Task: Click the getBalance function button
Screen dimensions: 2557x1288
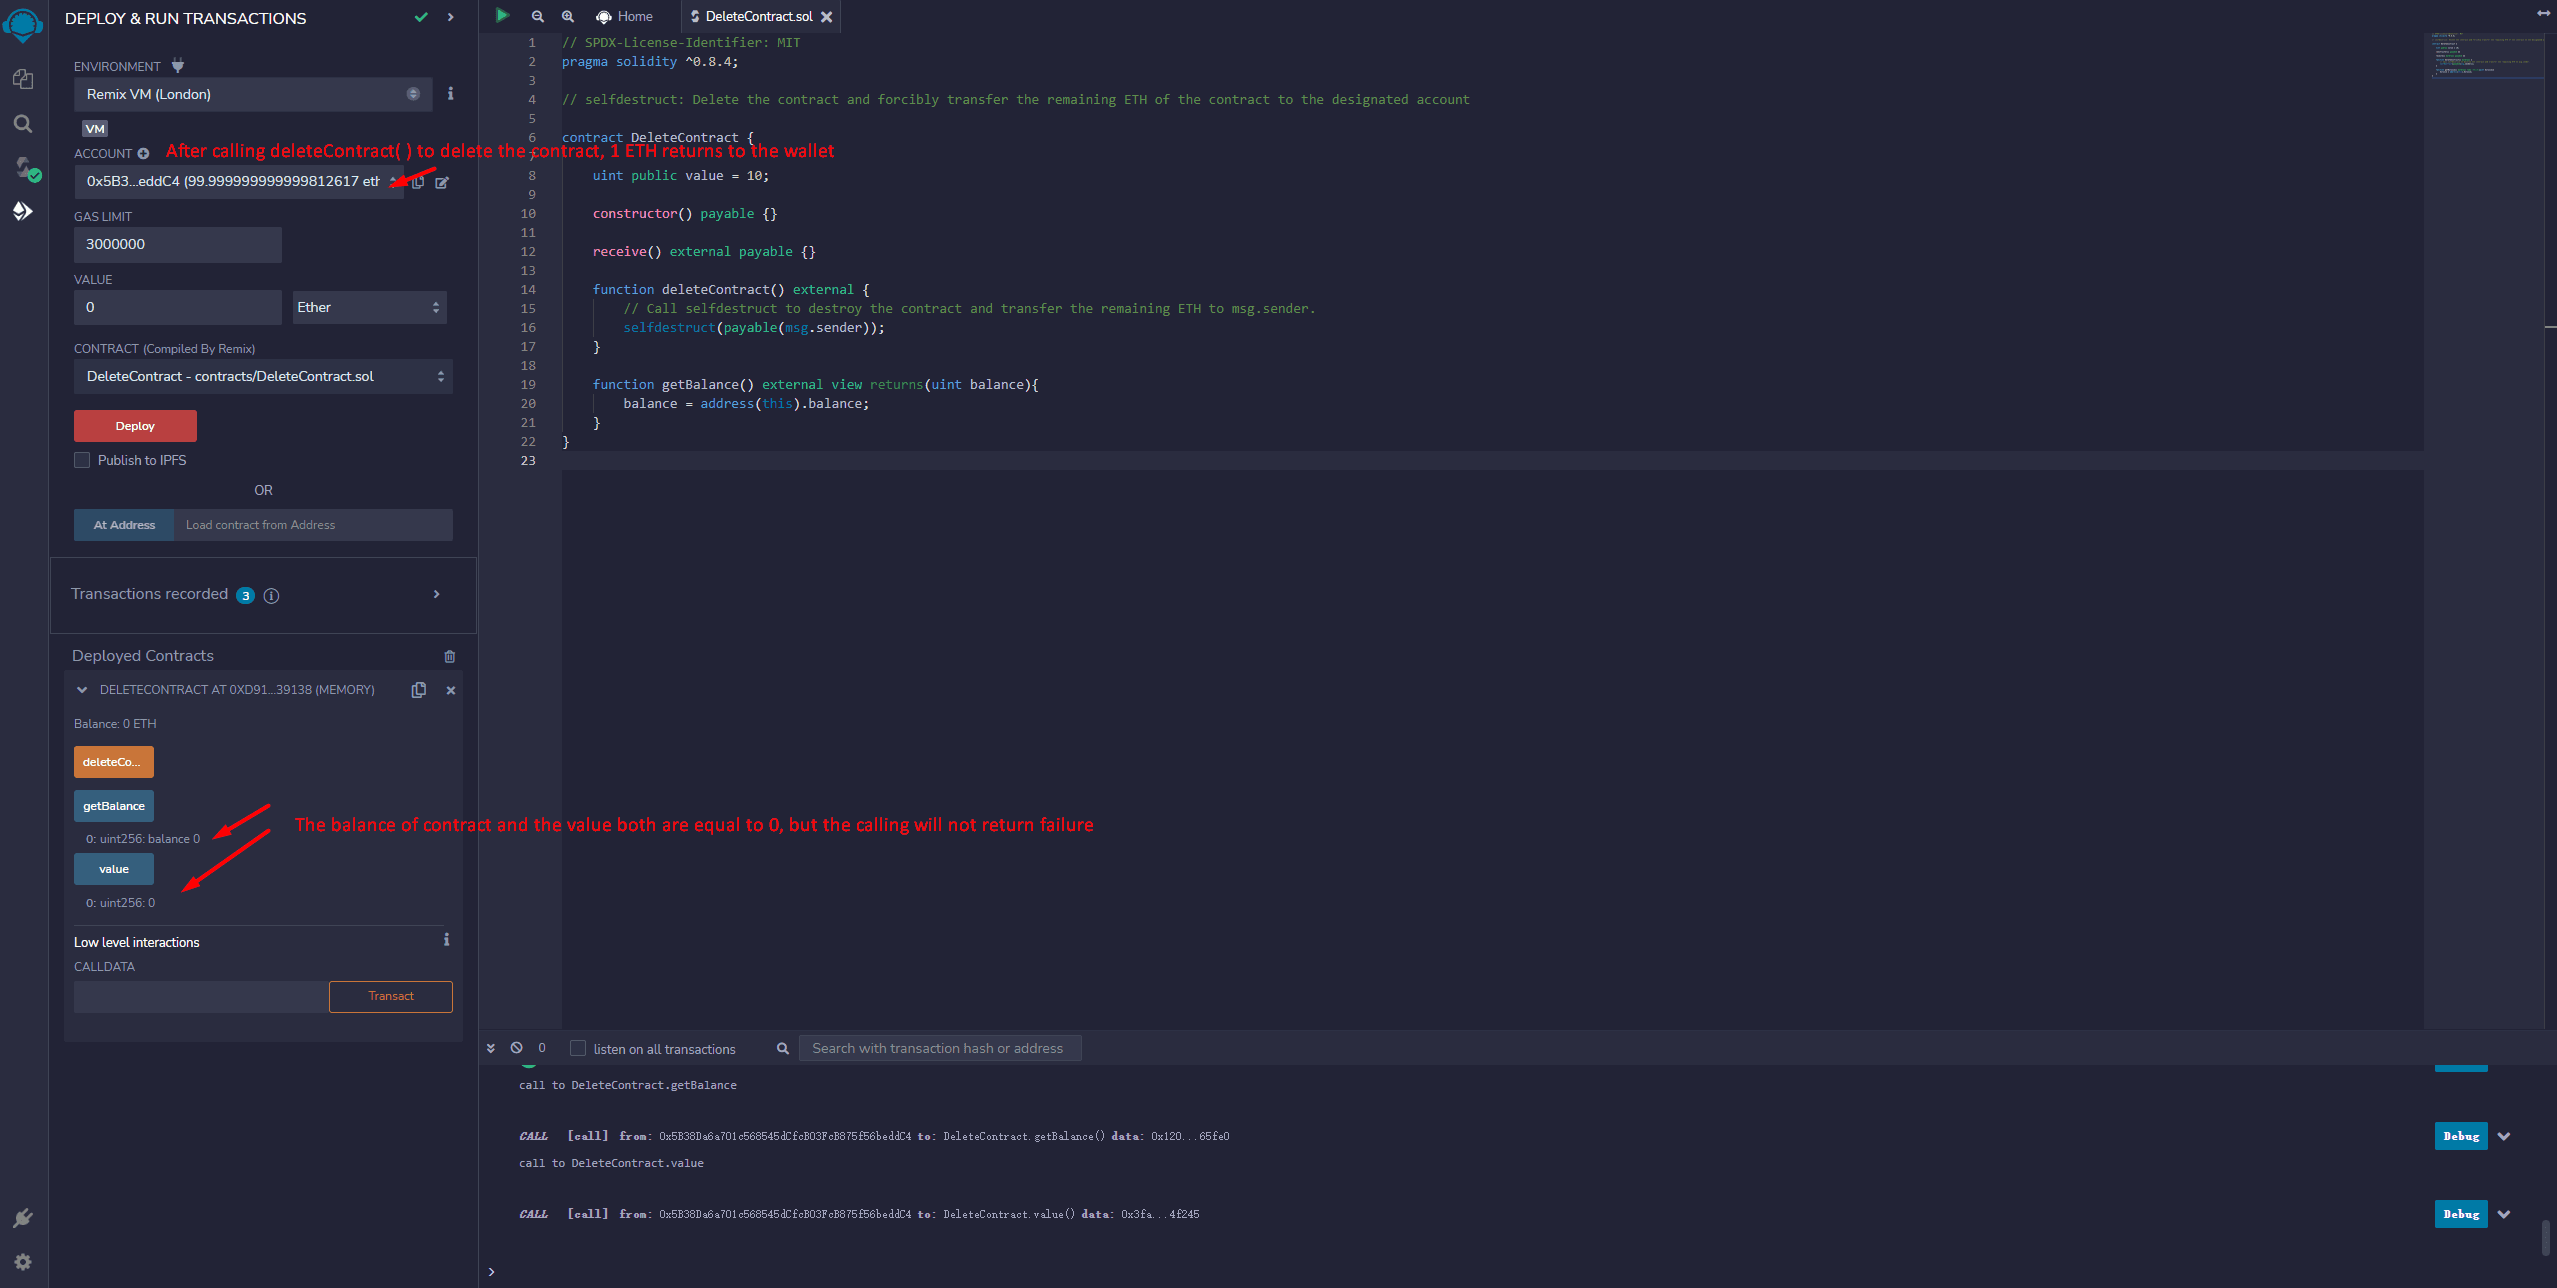Action: coord(114,806)
